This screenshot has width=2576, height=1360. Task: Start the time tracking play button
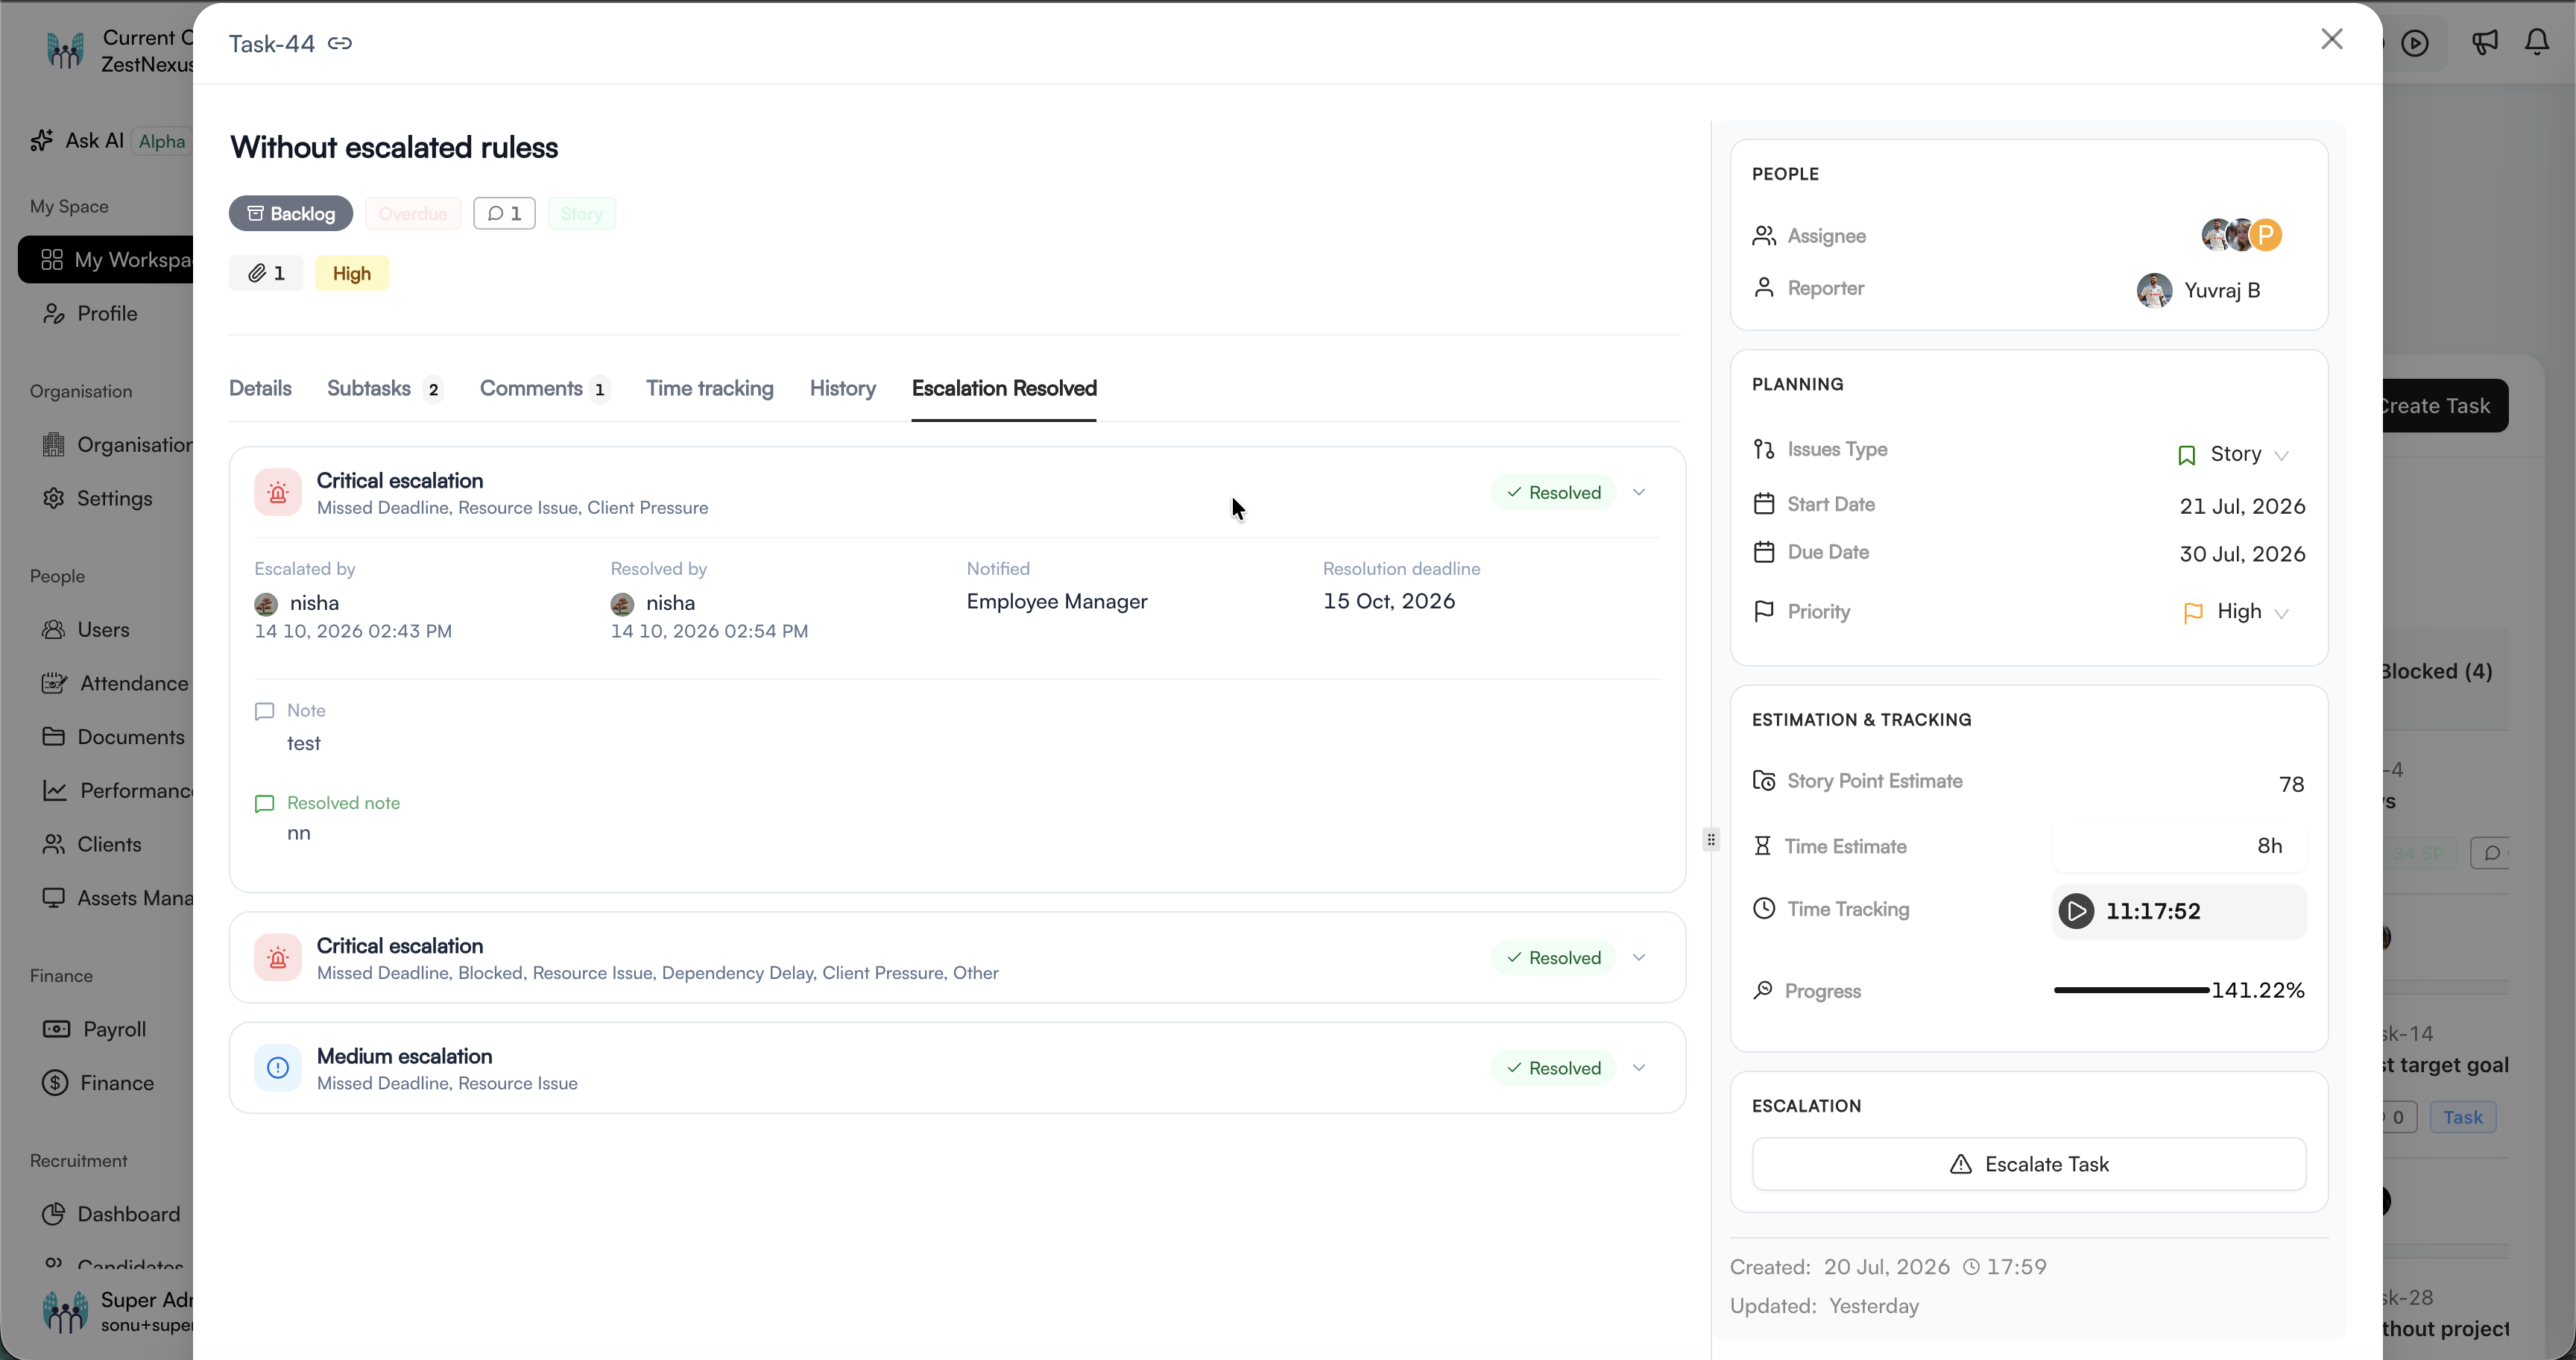click(2076, 911)
